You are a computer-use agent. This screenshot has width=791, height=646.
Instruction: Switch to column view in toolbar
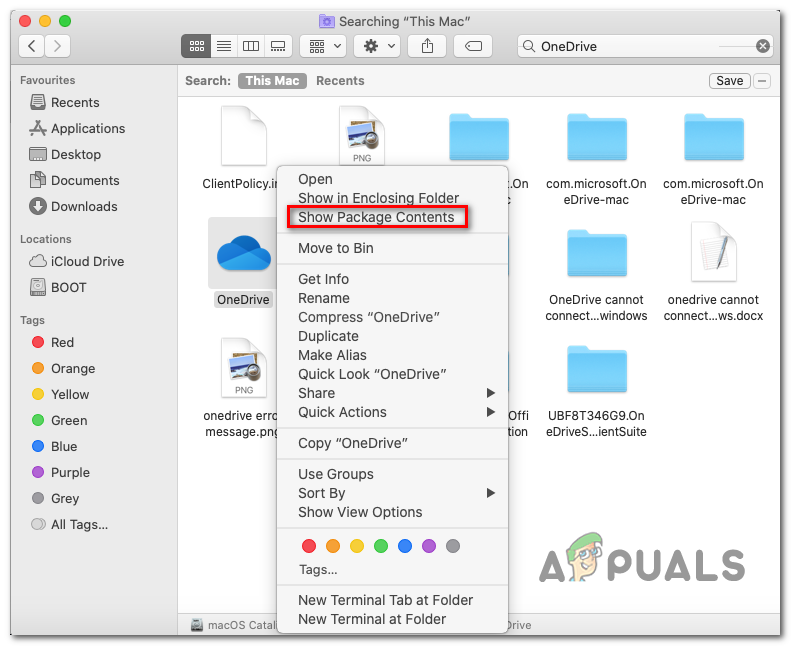pos(251,46)
